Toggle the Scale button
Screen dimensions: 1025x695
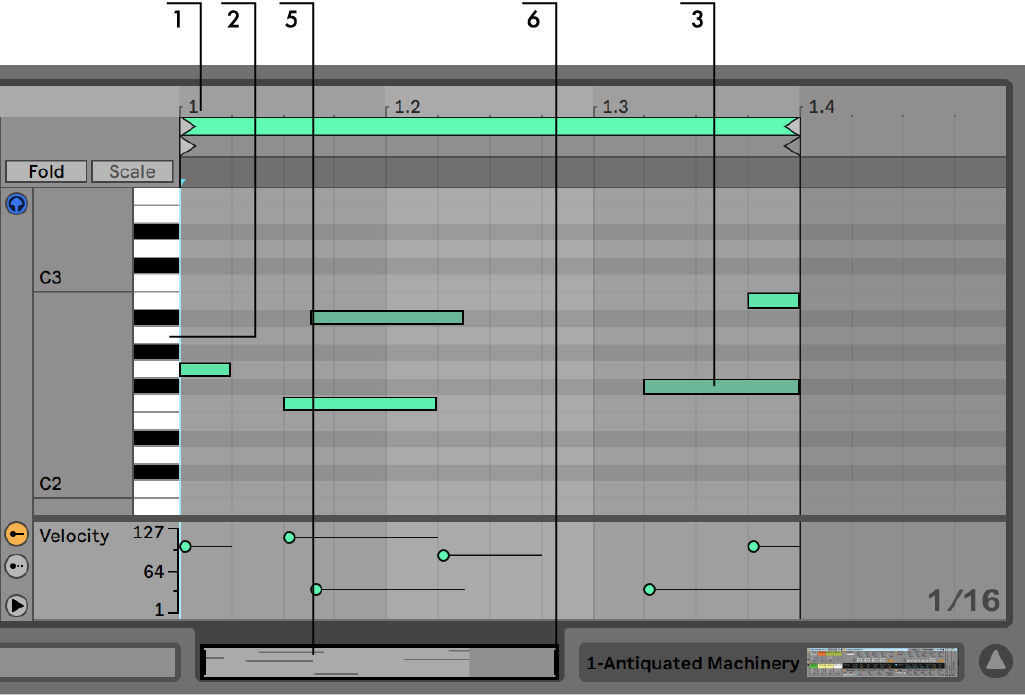point(132,171)
